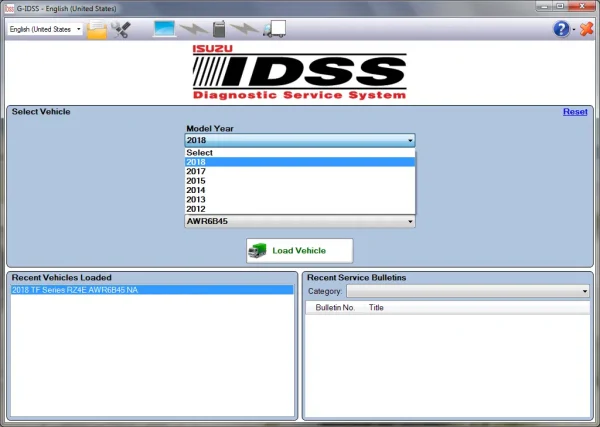
Task: Select 2018 in the year list
Action: (300, 162)
